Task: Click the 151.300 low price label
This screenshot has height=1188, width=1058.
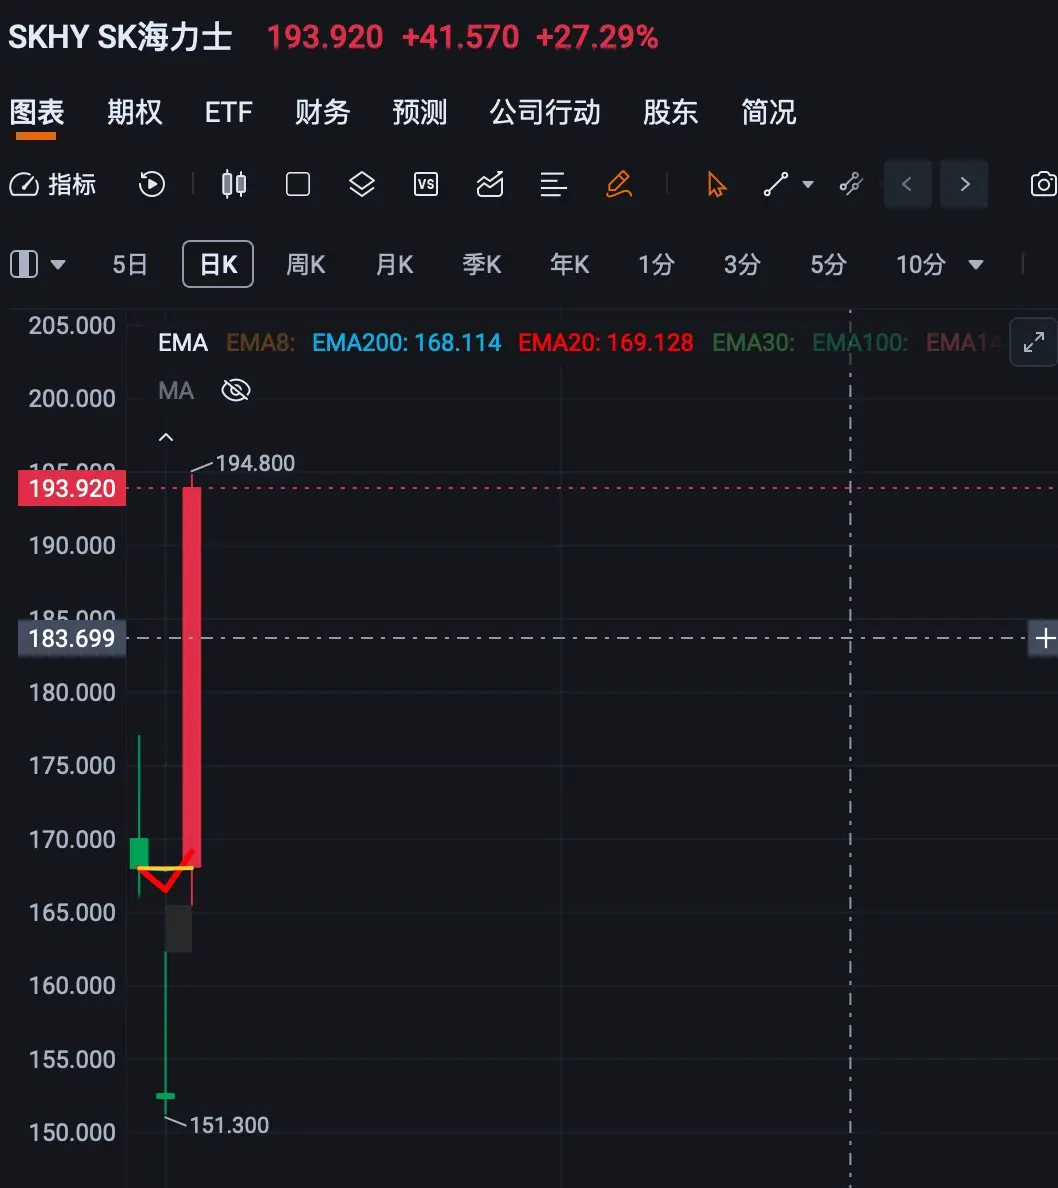Action: pyautogui.click(x=229, y=1125)
